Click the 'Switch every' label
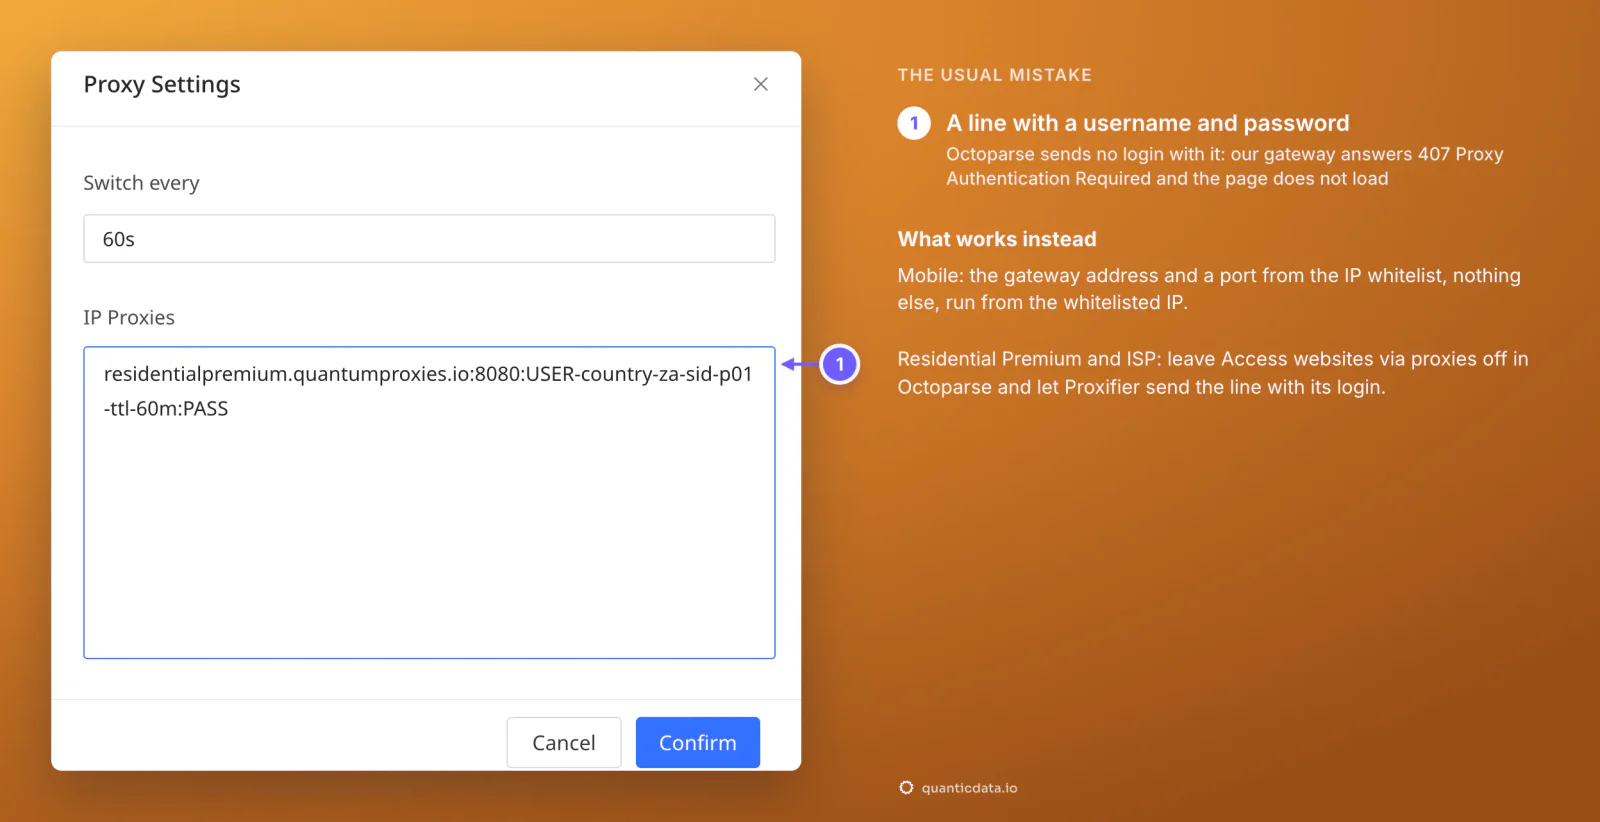This screenshot has width=1600, height=822. (141, 183)
